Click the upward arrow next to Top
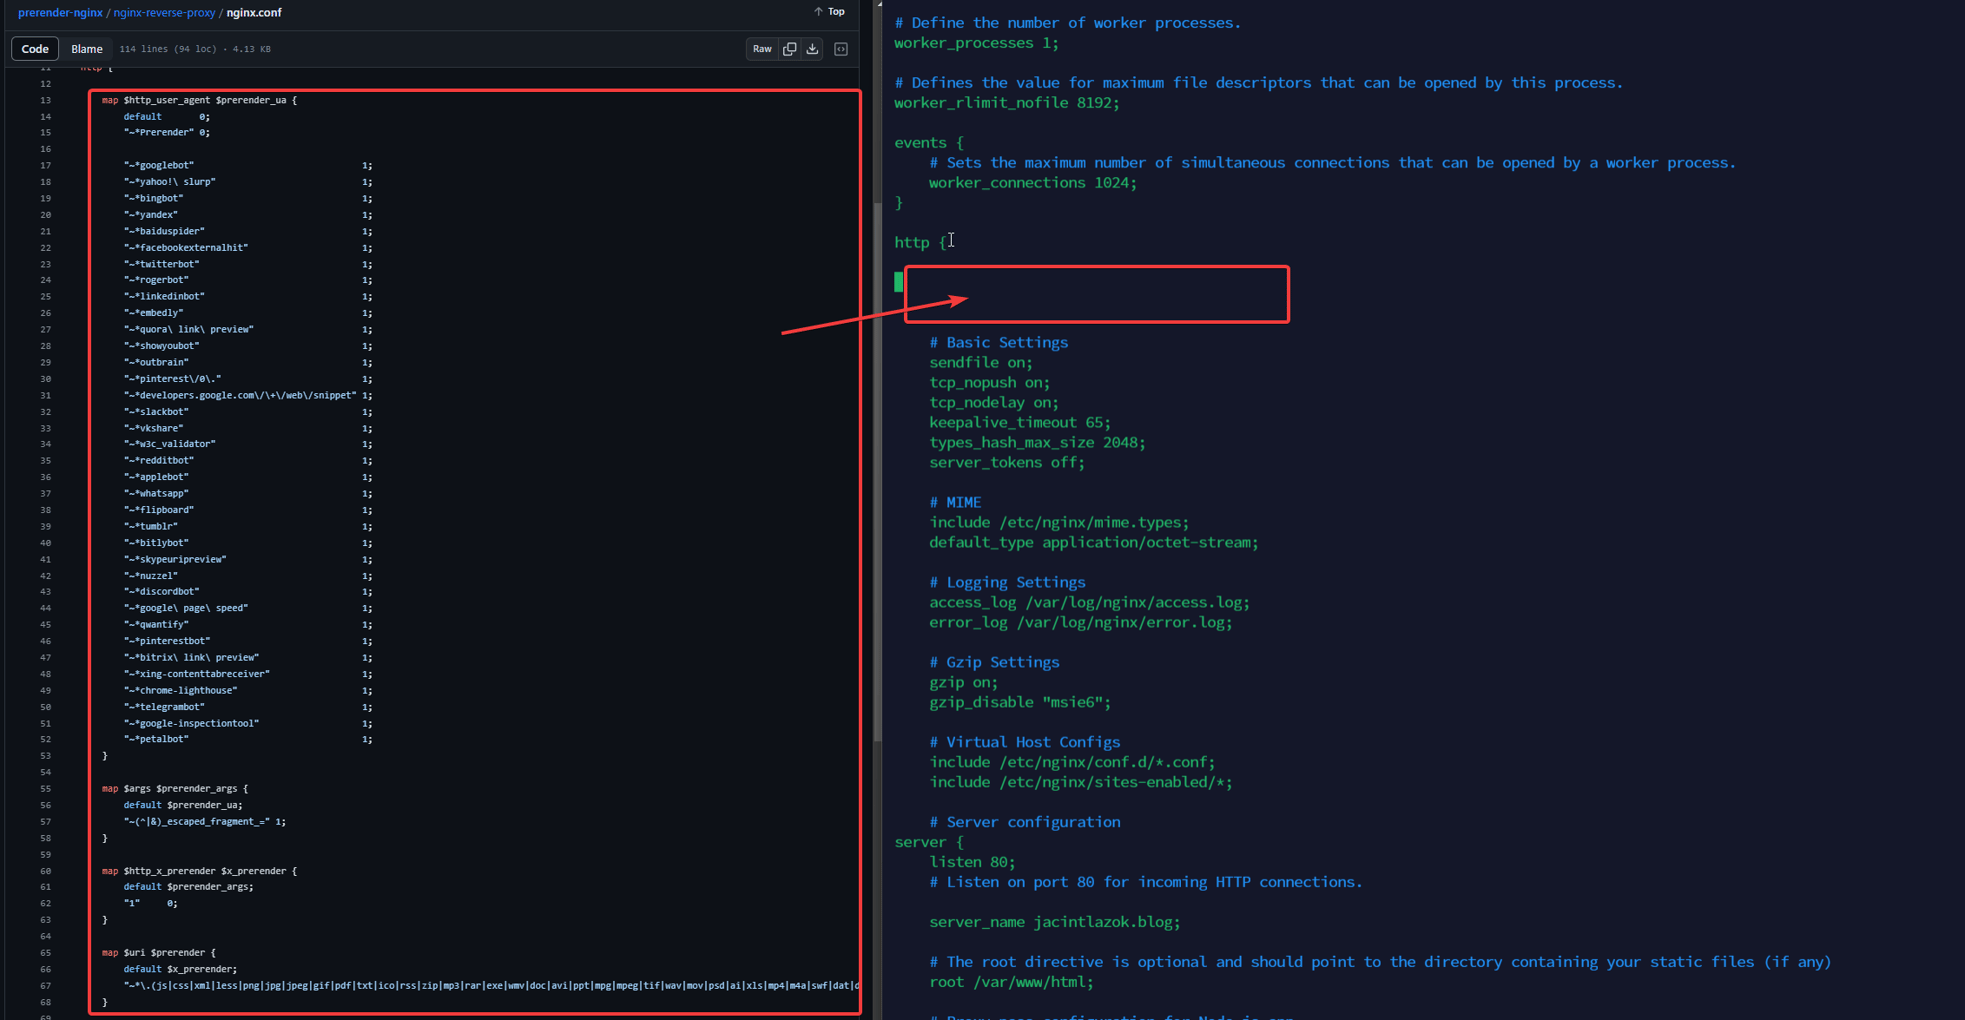 [818, 11]
